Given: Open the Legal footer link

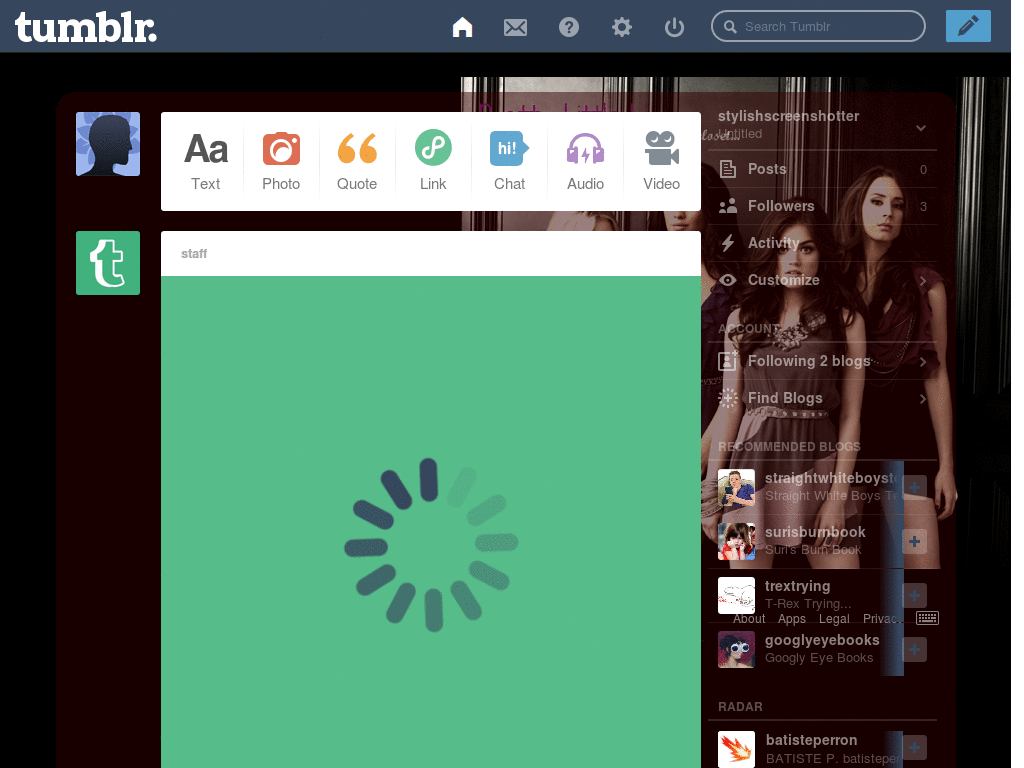Looking at the screenshot, I should tap(834, 619).
